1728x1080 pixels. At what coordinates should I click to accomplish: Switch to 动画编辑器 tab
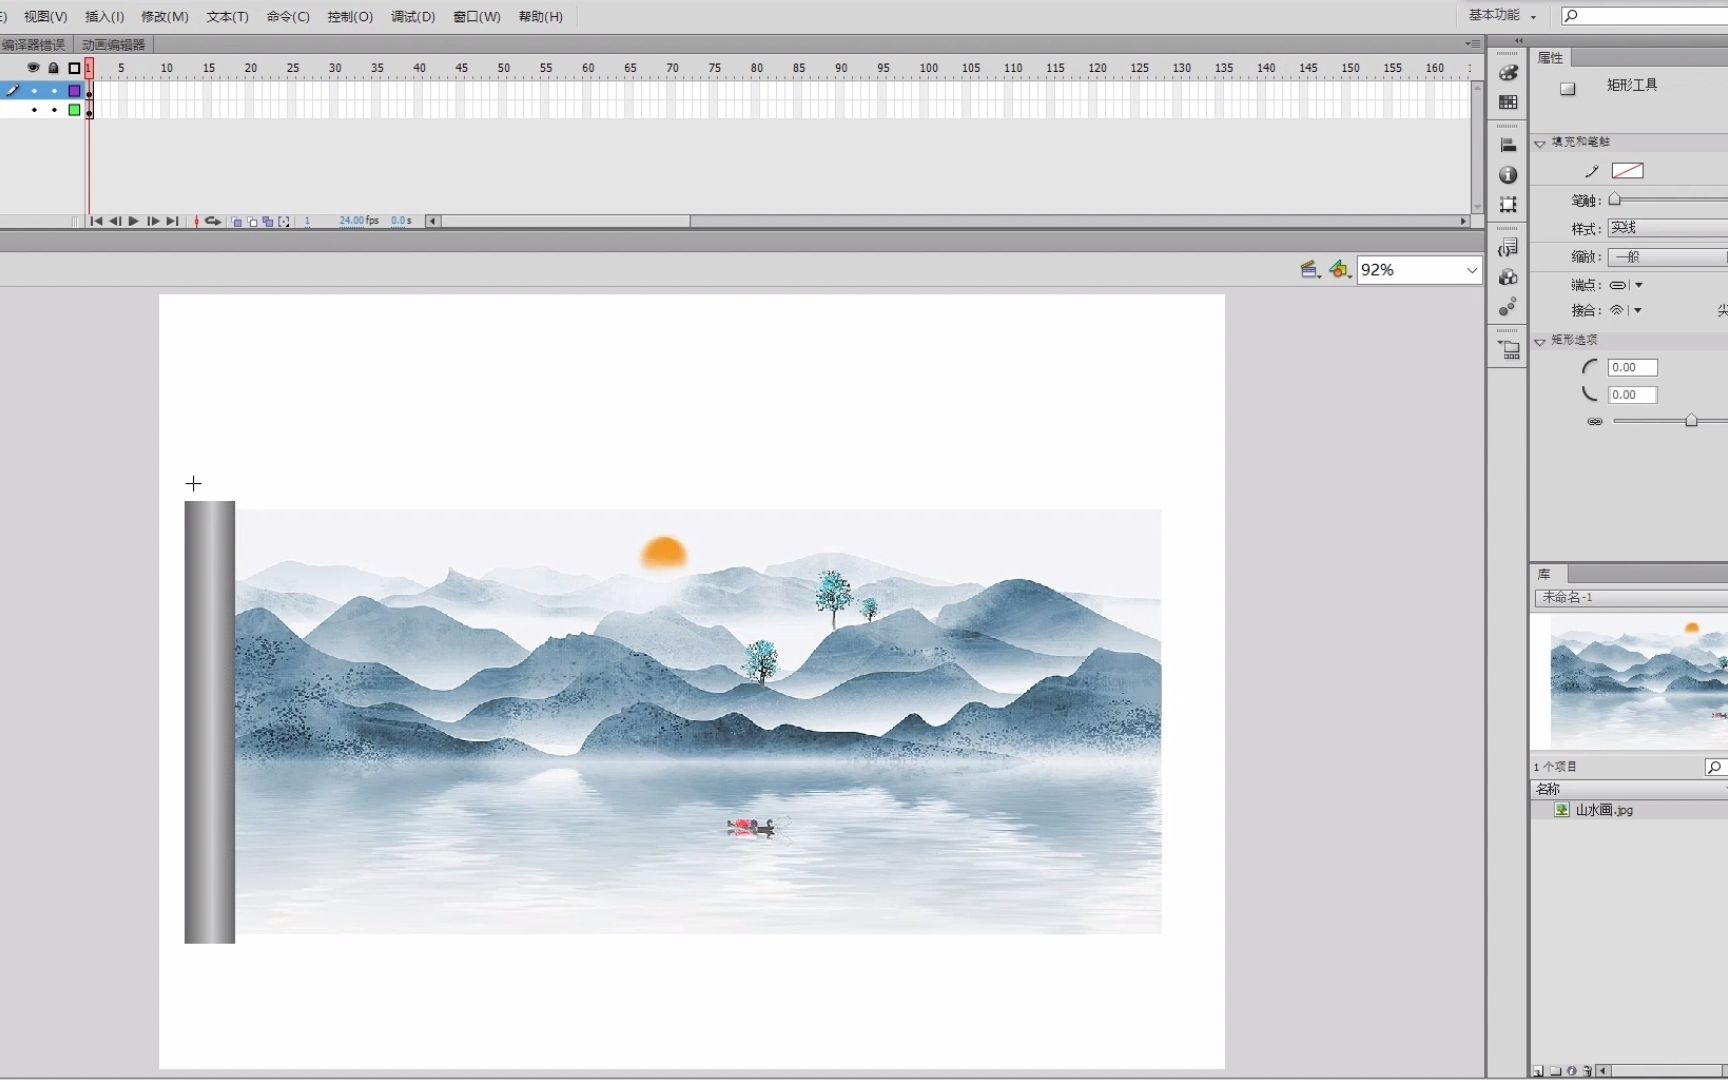pos(114,45)
